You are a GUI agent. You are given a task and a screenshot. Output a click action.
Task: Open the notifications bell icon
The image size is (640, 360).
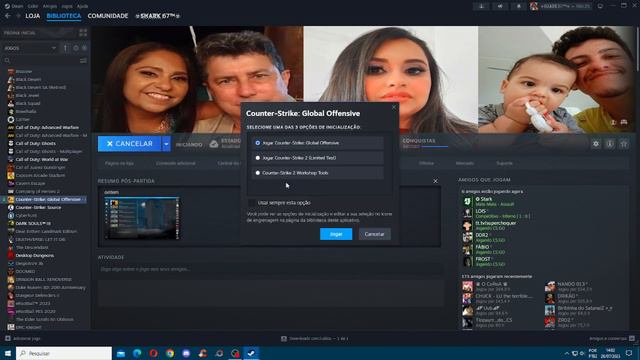click(x=518, y=6)
